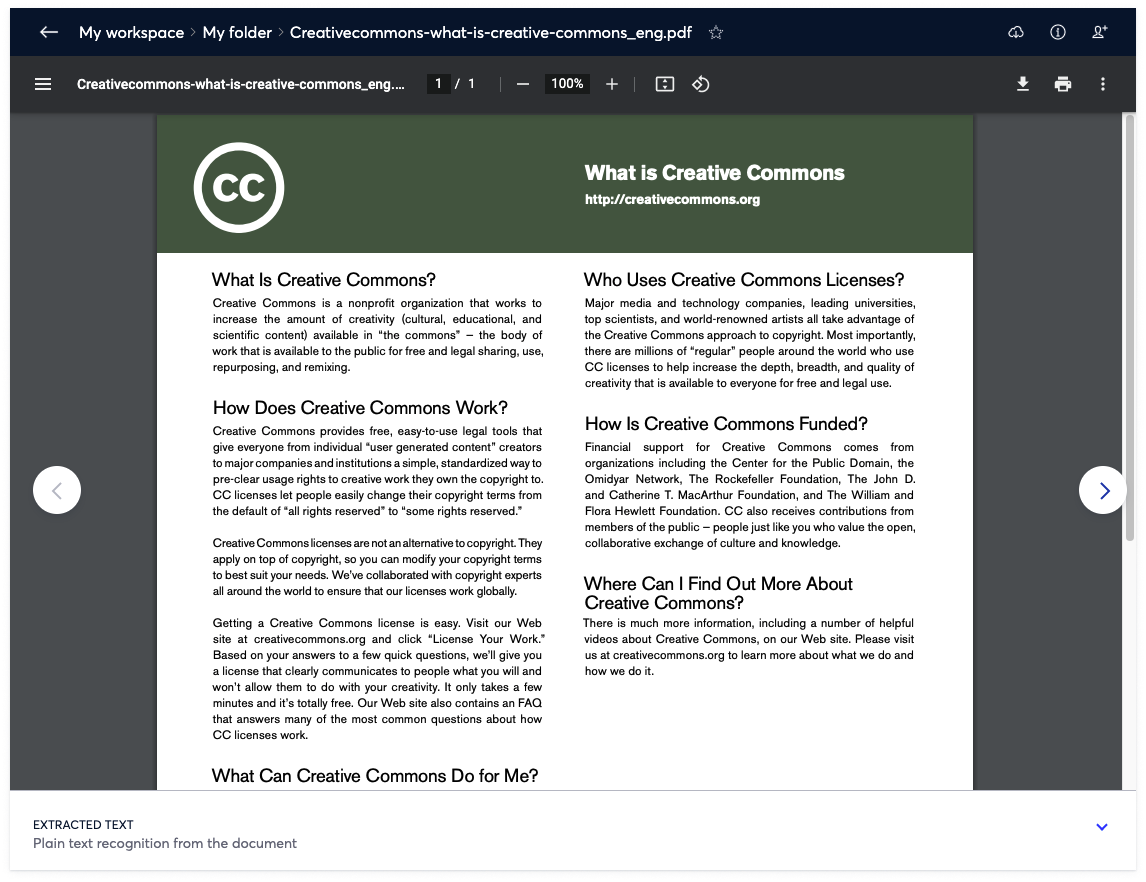Go back using the left arrow
Viewport: 1146px width, 882px height.
(49, 32)
